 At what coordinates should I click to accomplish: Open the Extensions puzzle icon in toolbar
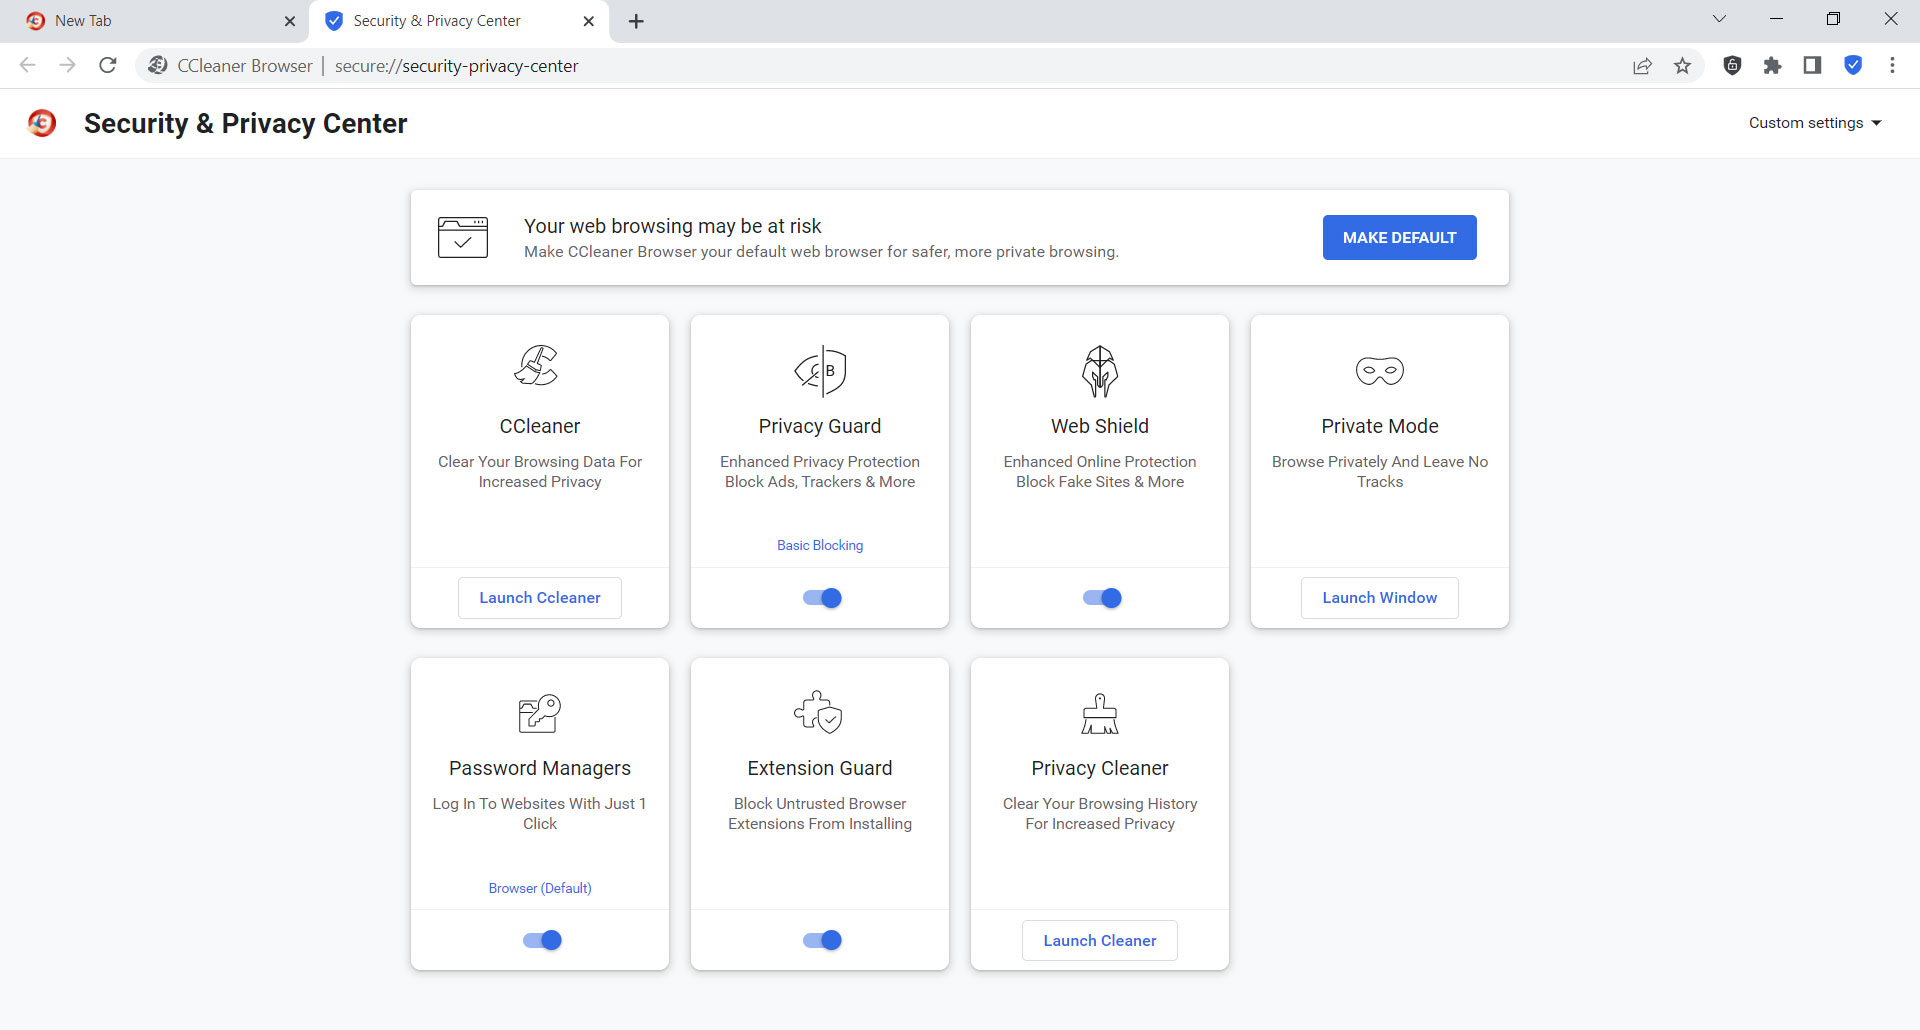click(x=1773, y=65)
